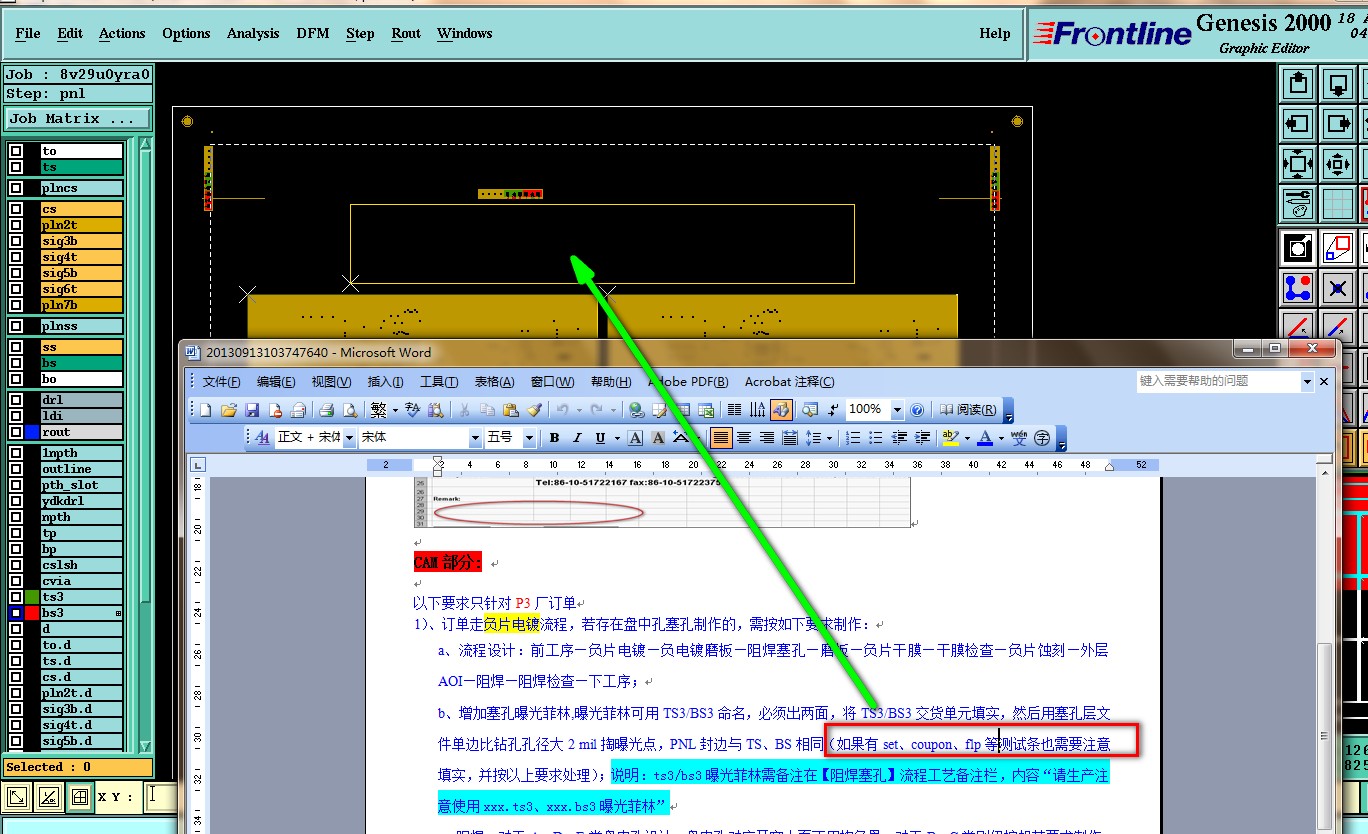Viewport: 1368px width, 834px height.
Task: Select the 'sig5b' layer name
Action: point(81,273)
